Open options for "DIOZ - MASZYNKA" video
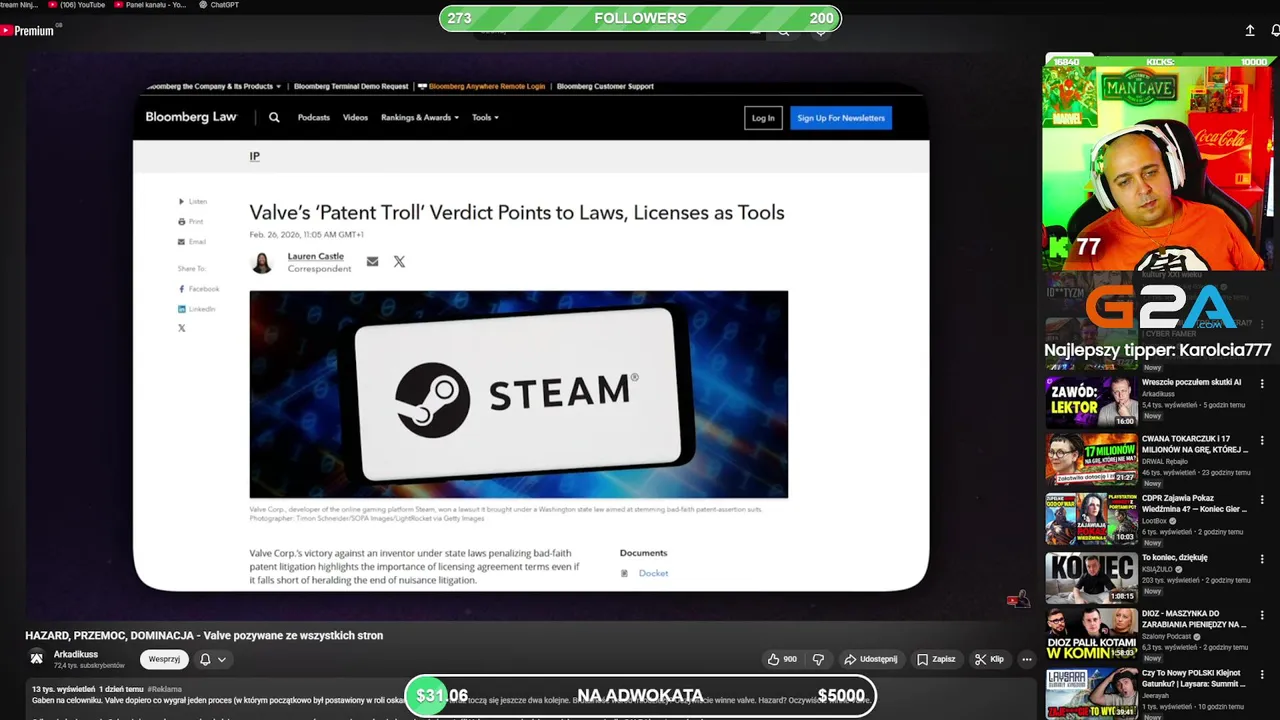 1262,614
